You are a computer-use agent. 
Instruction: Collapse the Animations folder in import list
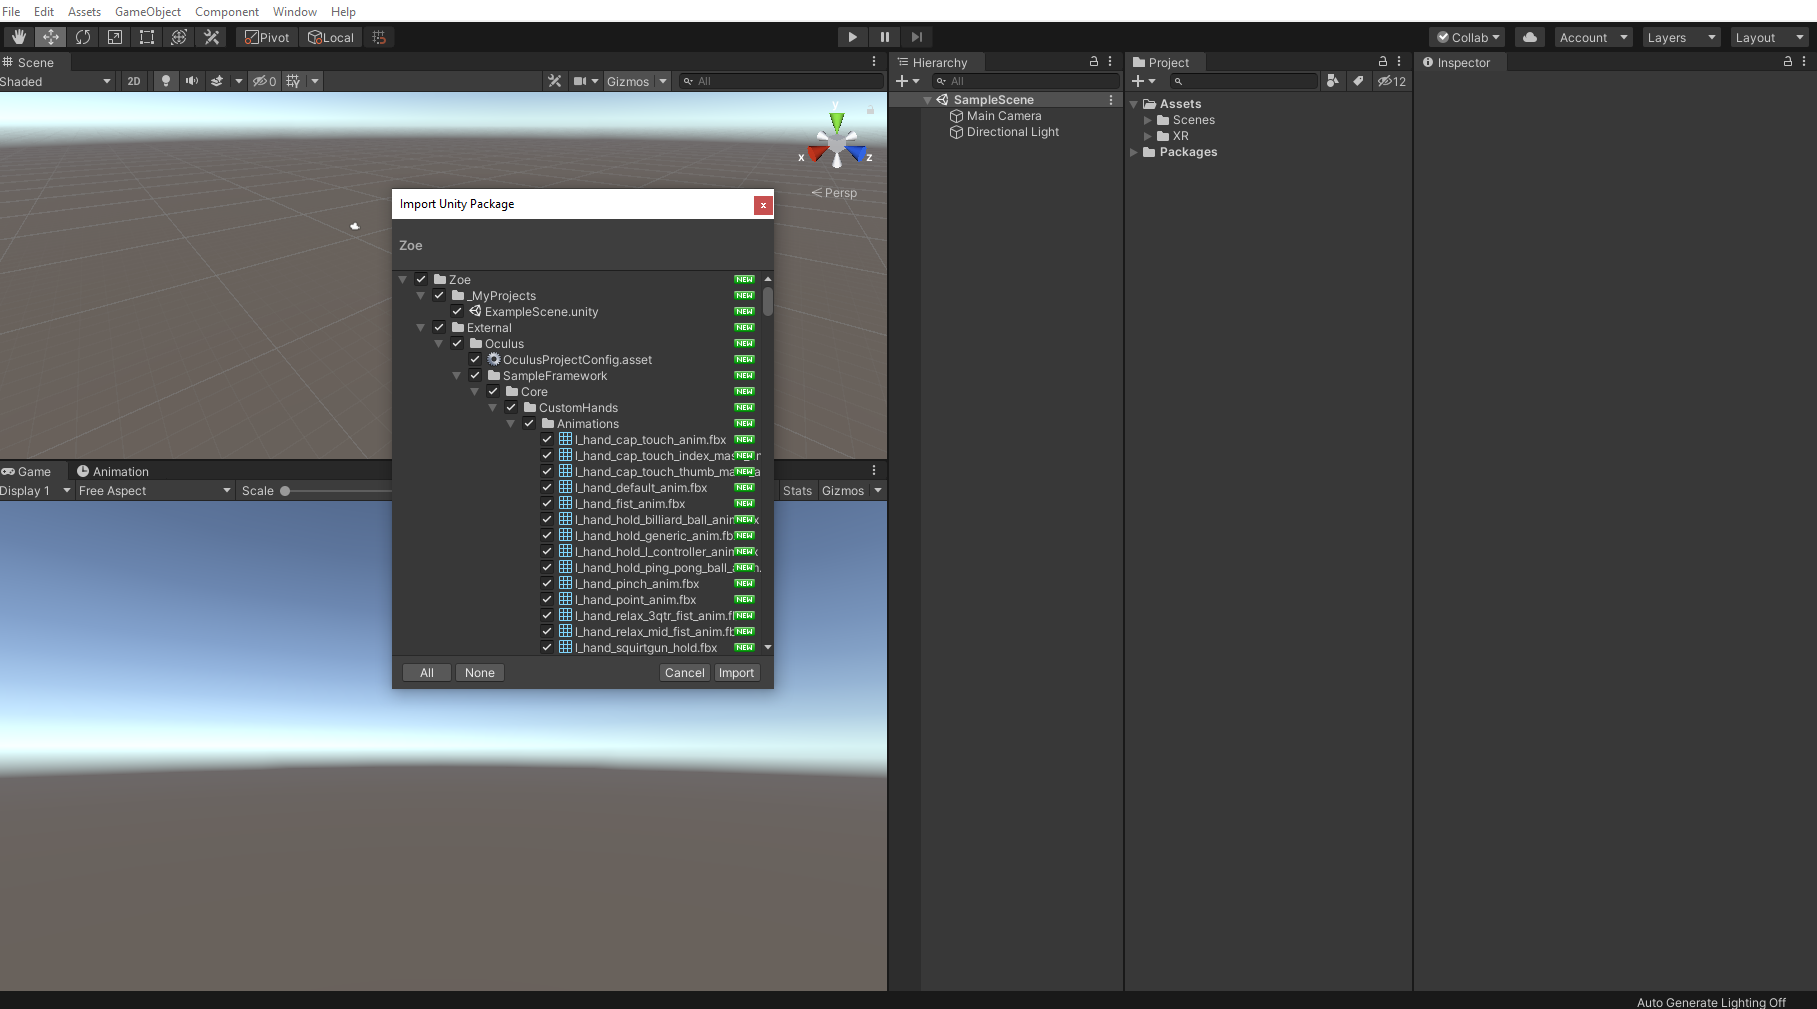[x=511, y=424]
